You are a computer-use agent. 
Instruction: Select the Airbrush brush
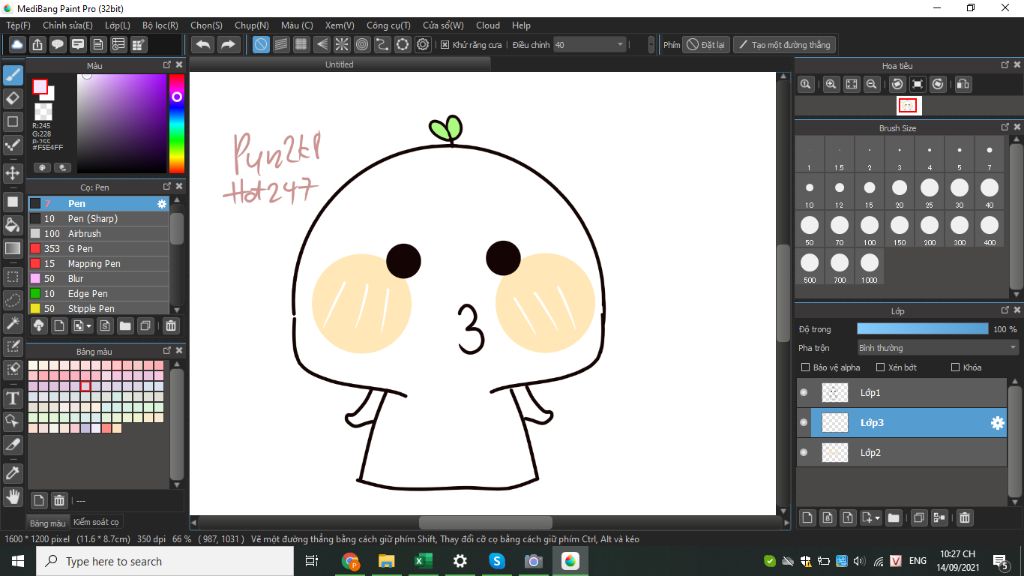(x=99, y=234)
